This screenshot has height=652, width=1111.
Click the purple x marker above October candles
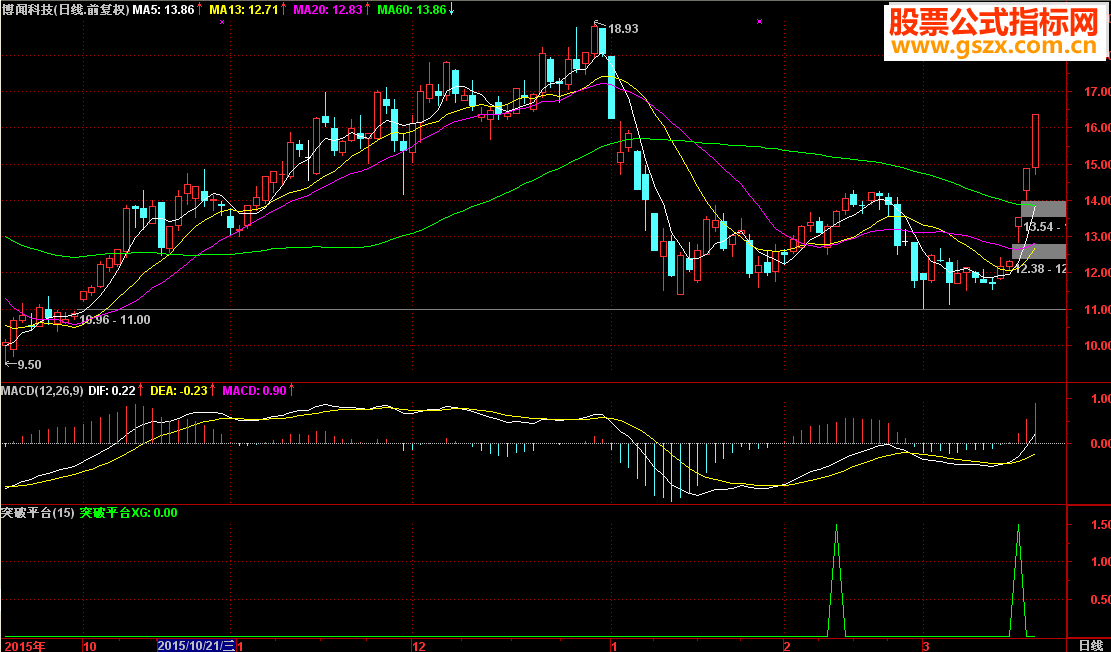(x=222, y=23)
